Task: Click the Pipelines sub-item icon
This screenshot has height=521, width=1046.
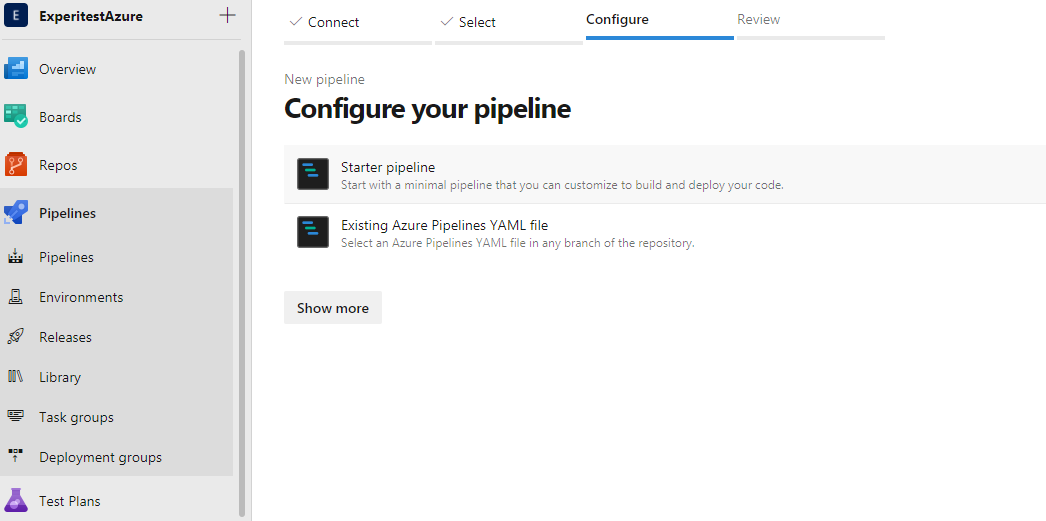Action: pos(16,257)
